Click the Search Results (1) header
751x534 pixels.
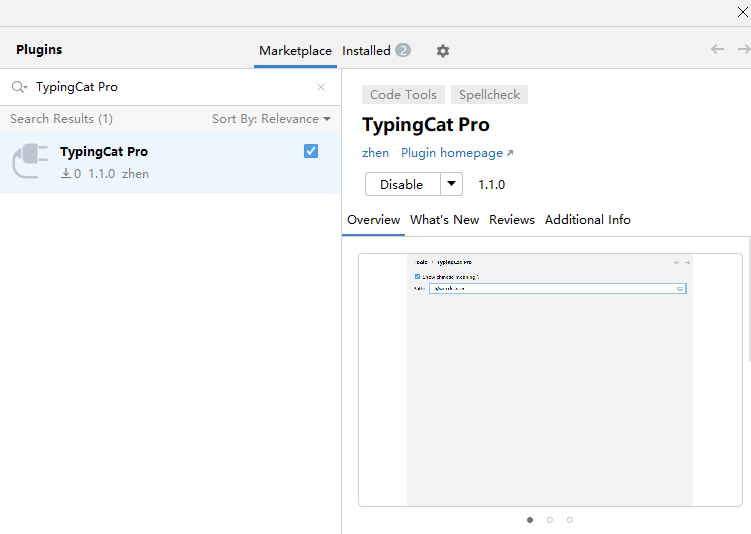(x=61, y=119)
